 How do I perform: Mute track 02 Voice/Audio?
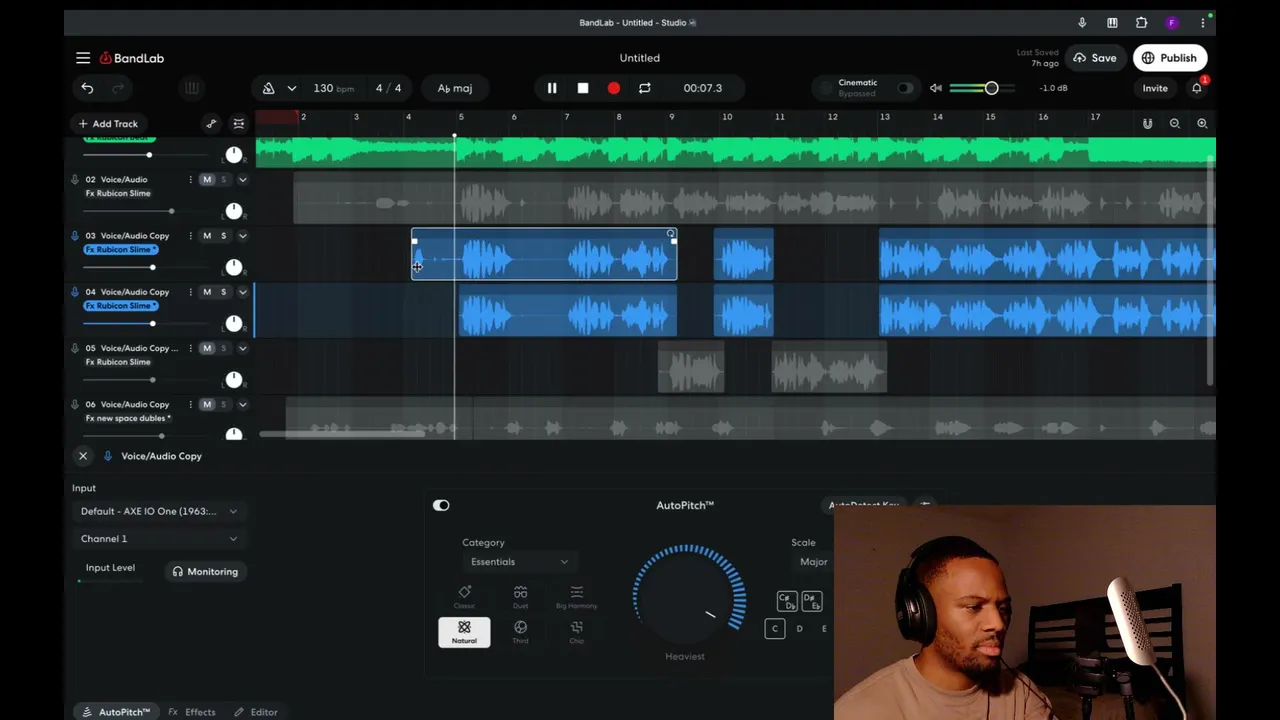pyautogui.click(x=207, y=180)
